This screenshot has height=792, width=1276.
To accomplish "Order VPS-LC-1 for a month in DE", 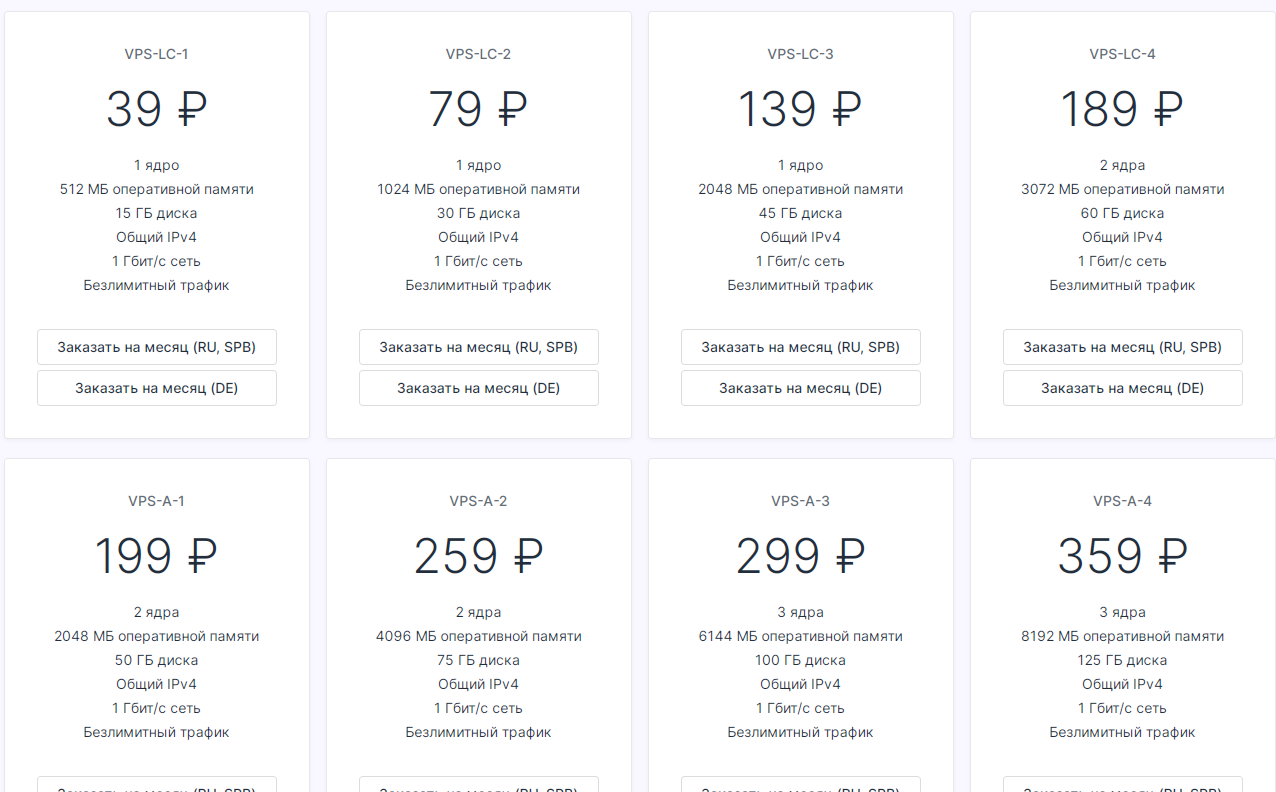I will (x=157, y=388).
